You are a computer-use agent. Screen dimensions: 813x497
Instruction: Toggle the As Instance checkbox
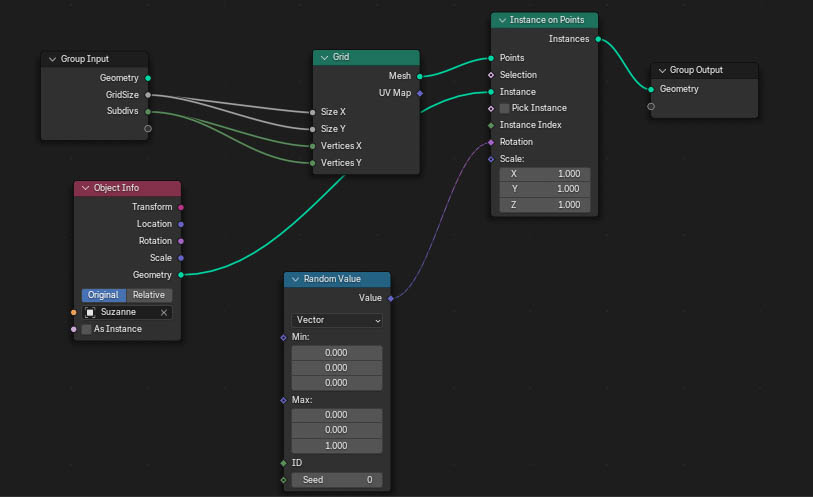click(87, 329)
